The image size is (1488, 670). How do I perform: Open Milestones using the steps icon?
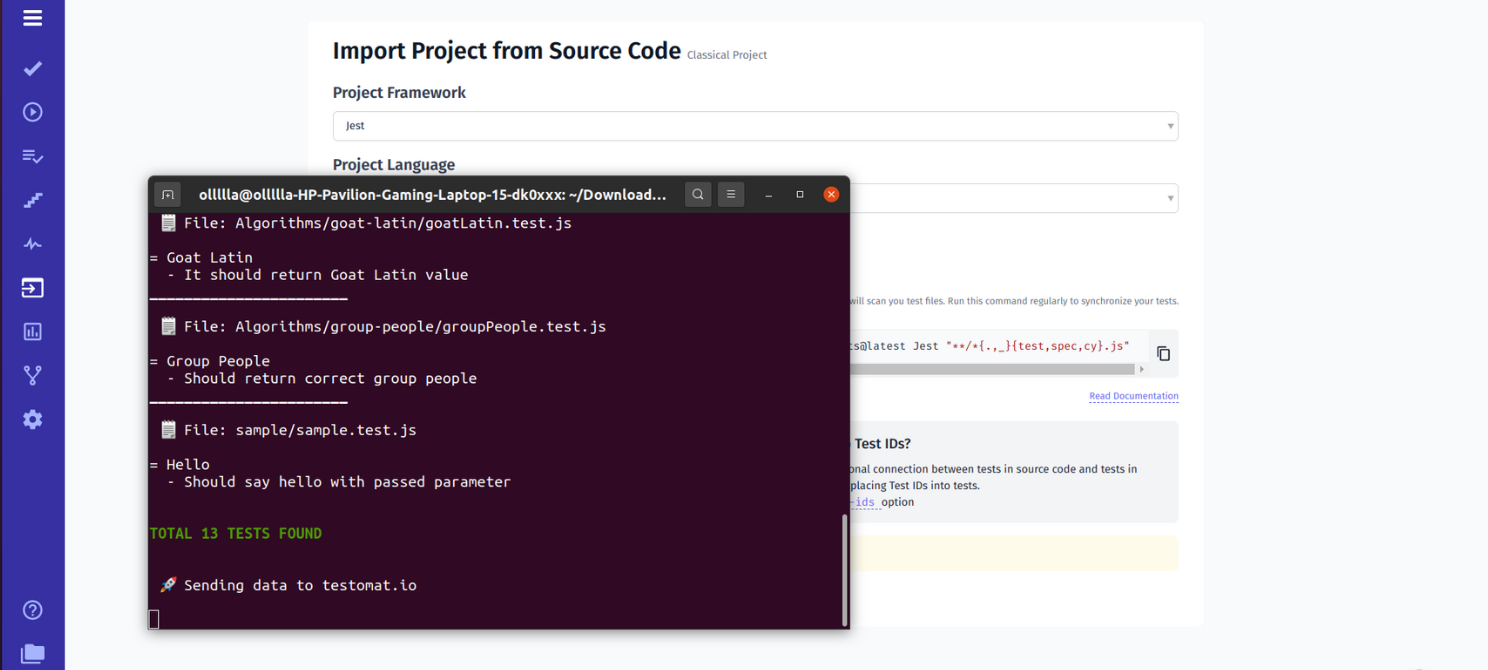point(31,200)
